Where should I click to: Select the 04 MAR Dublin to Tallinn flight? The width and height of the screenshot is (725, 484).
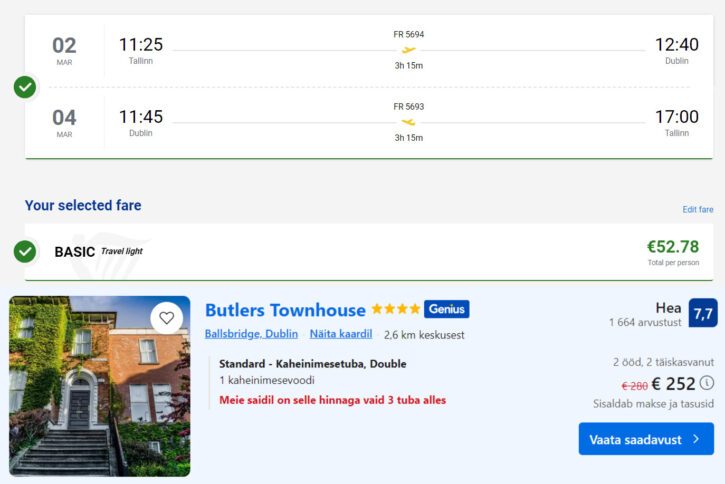pyautogui.click(x=369, y=123)
